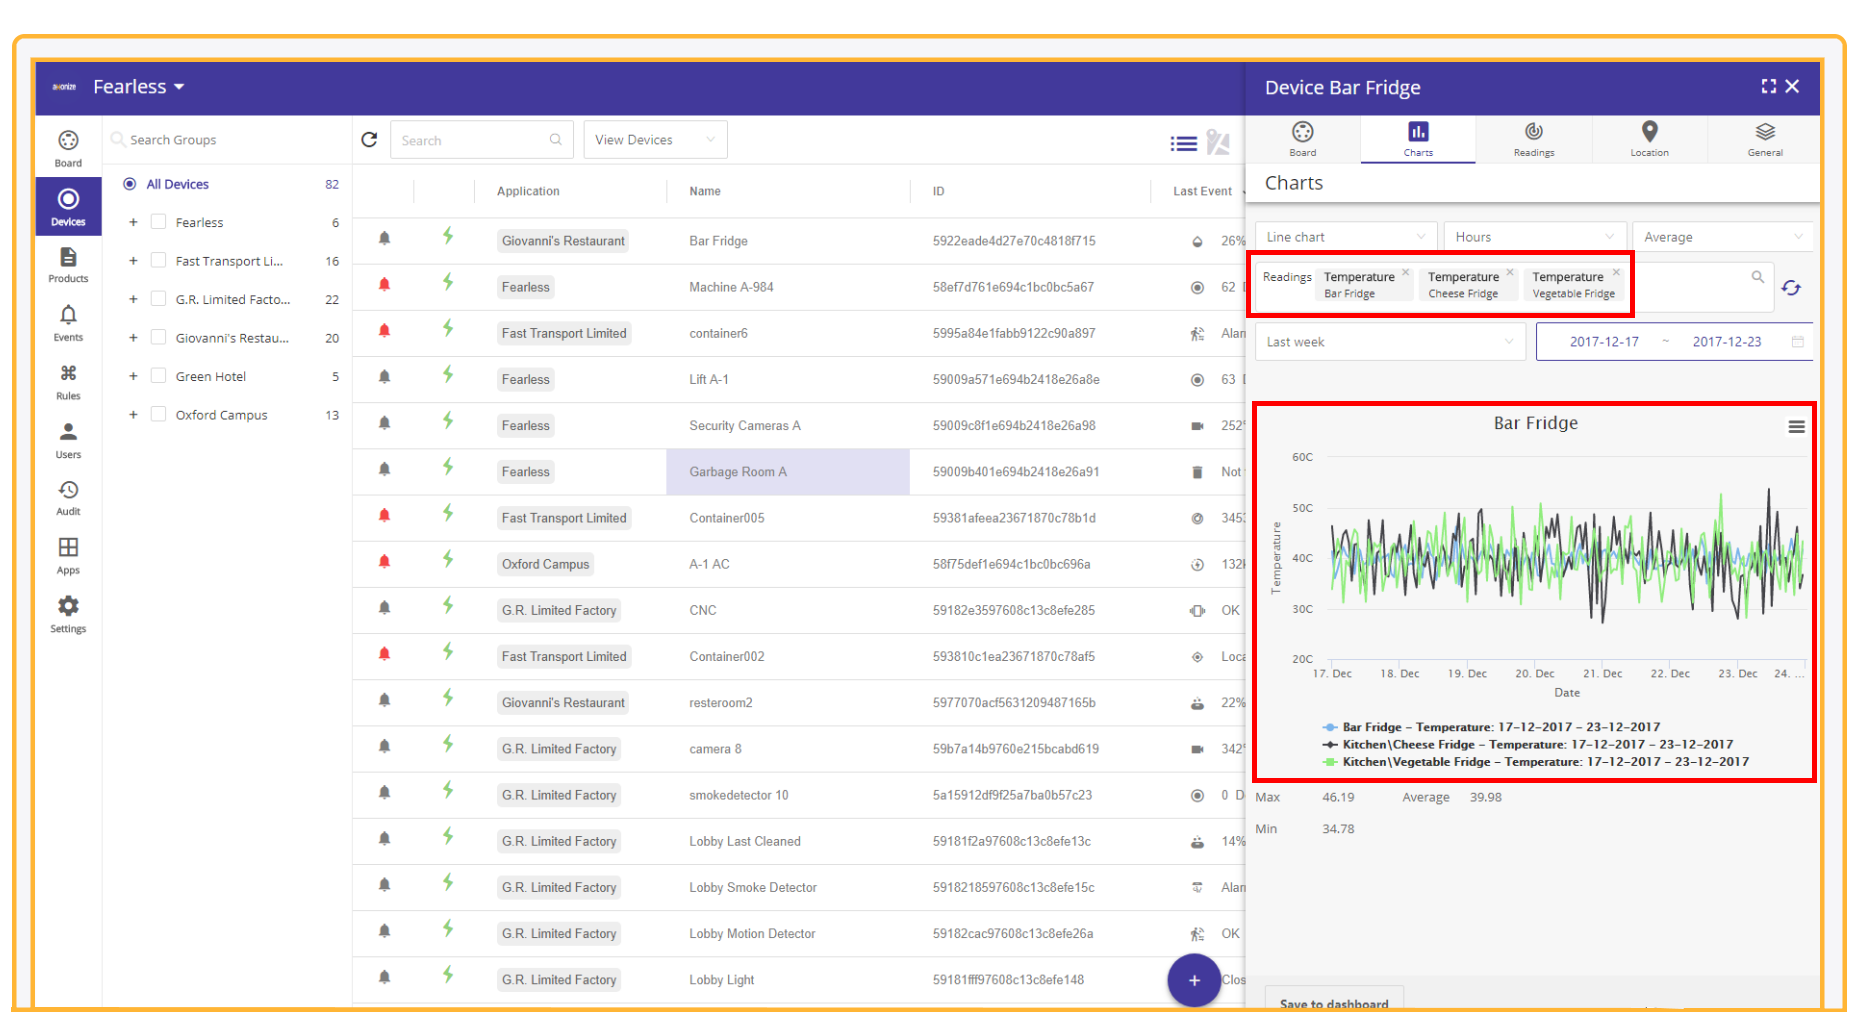Image resolution: width=1859 pixels, height=1012 pixels.
Task: Open the View Devices dropdown
Action: (655, 140)
